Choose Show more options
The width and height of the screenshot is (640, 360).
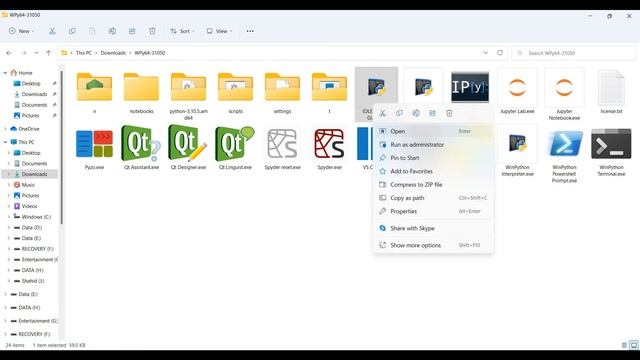pos(433,245)
